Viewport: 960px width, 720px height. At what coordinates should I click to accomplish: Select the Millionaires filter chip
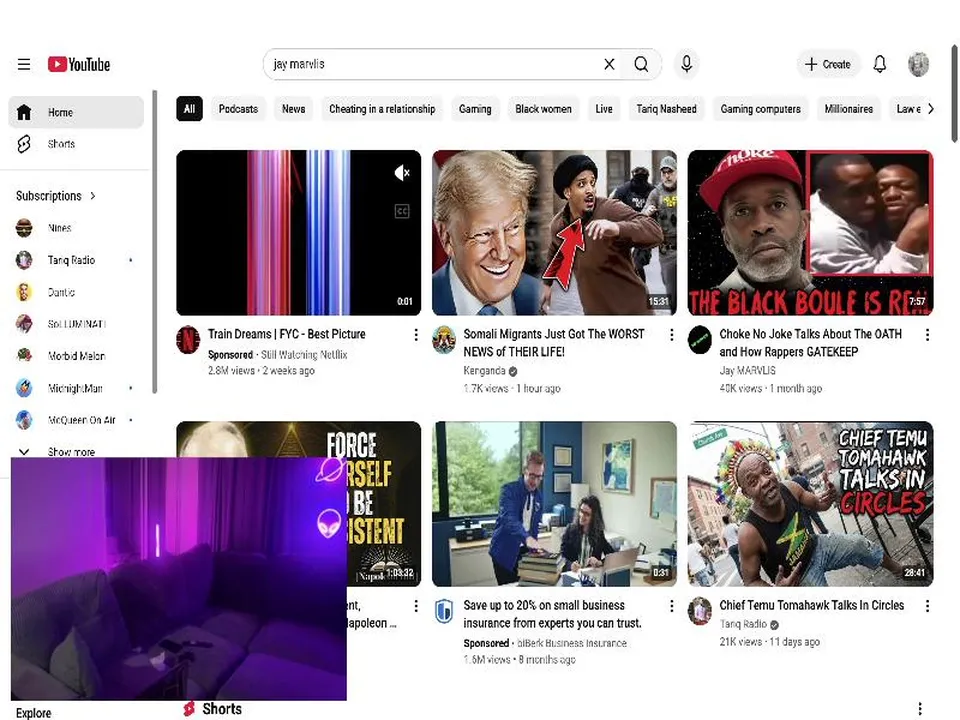click(849, 109)
